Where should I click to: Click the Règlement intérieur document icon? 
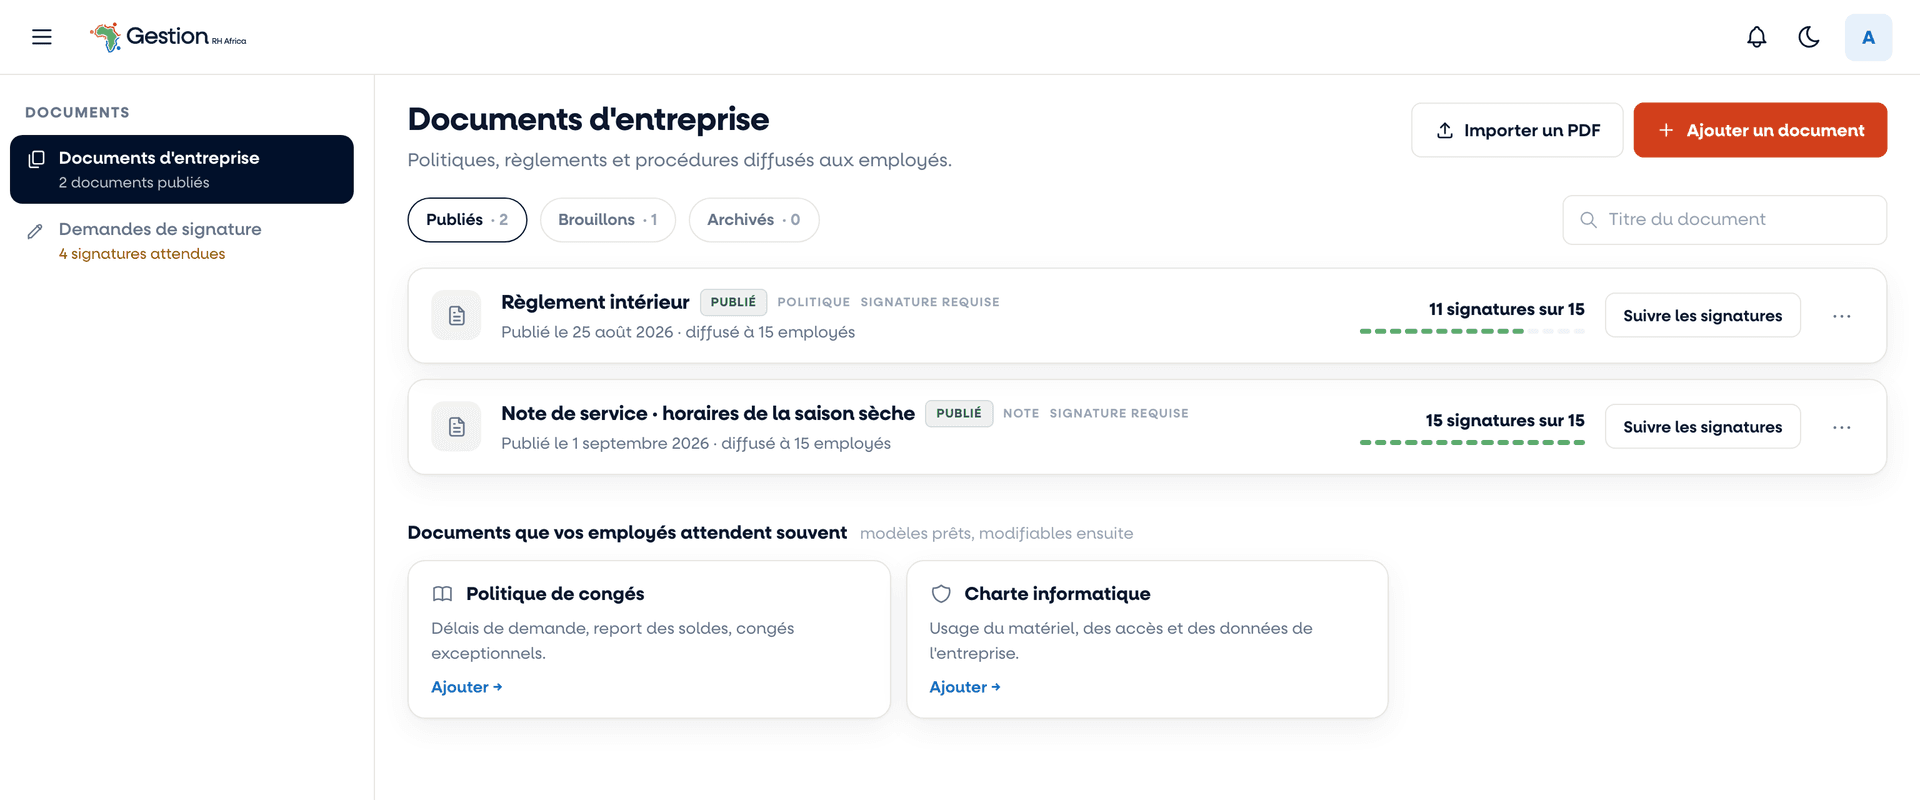coord(456,316)
